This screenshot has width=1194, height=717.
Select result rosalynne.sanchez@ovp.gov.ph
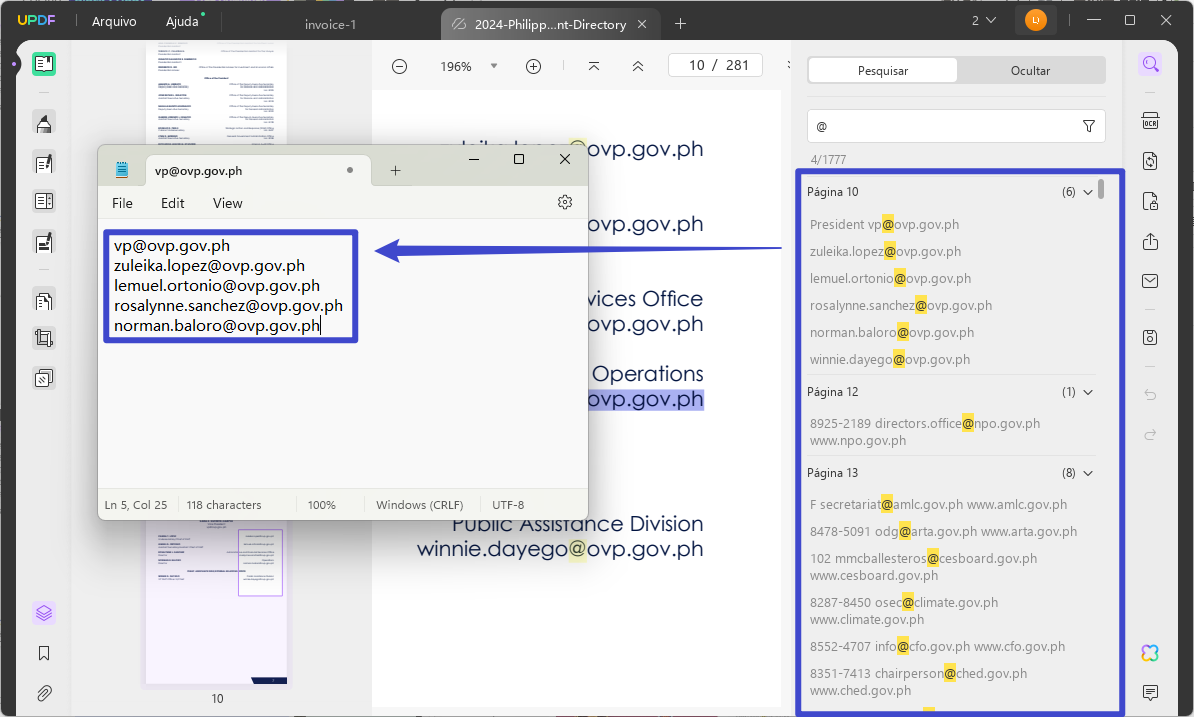901,305
